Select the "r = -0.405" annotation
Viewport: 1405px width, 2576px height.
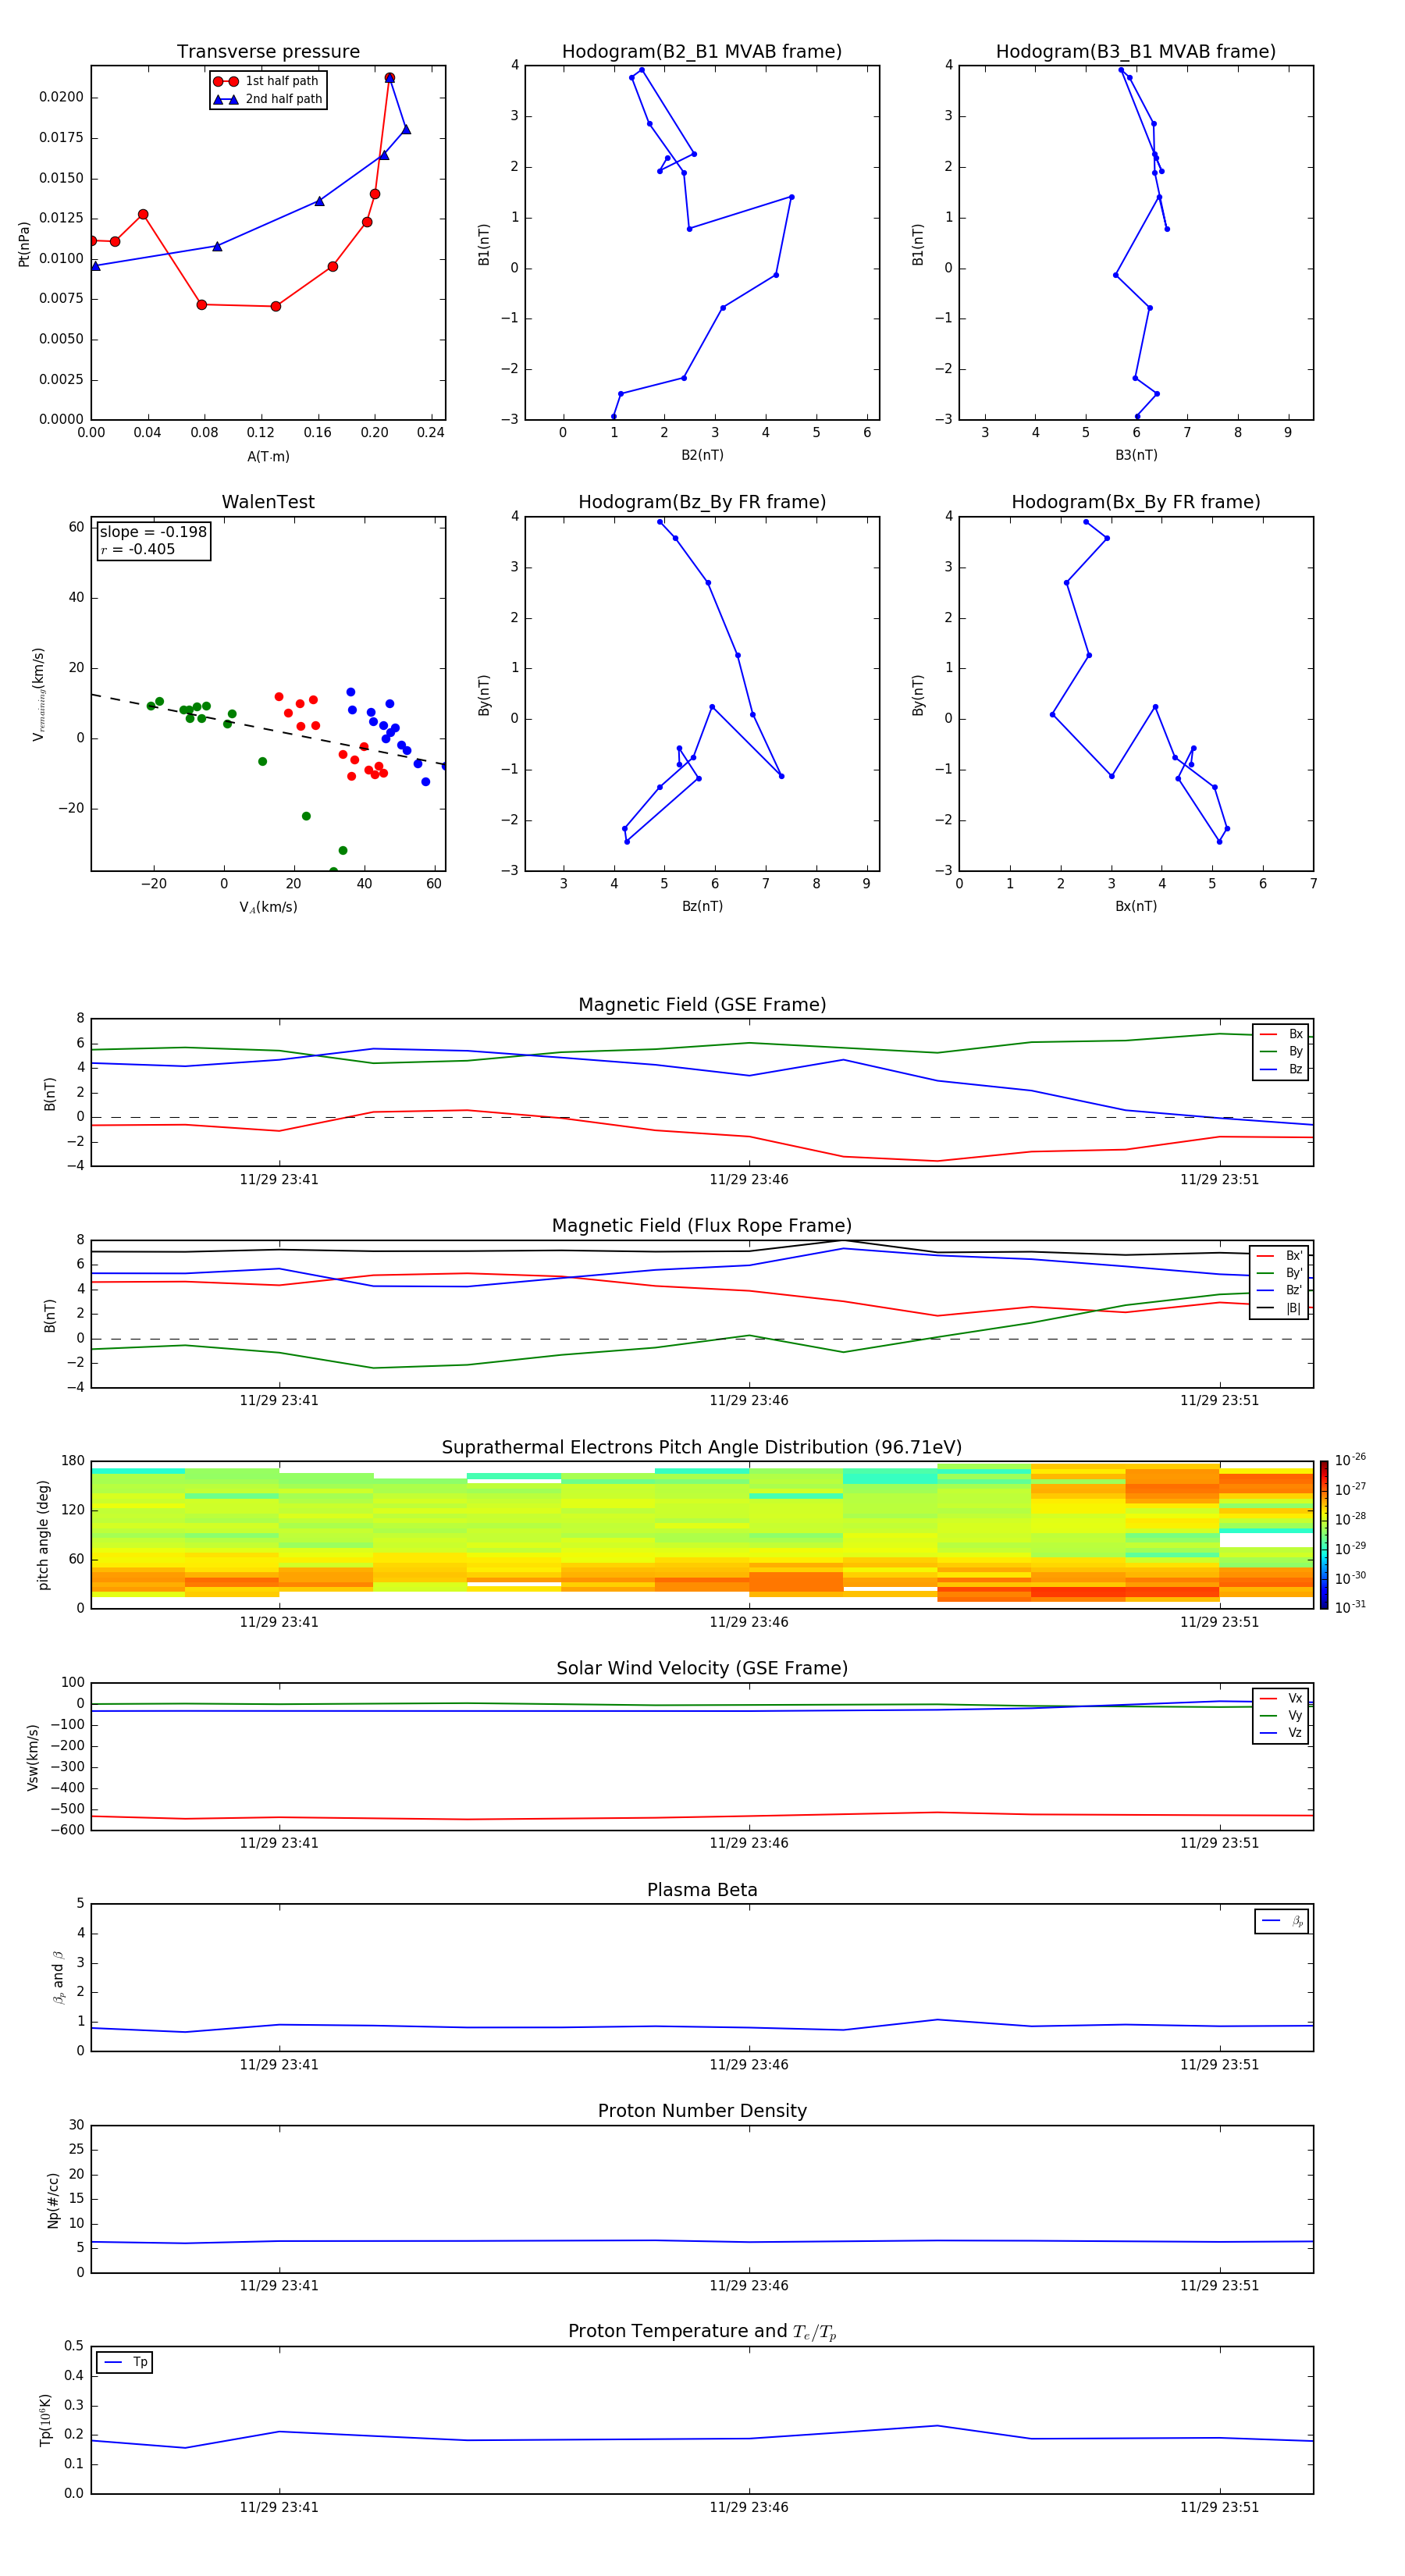point(138,549)
